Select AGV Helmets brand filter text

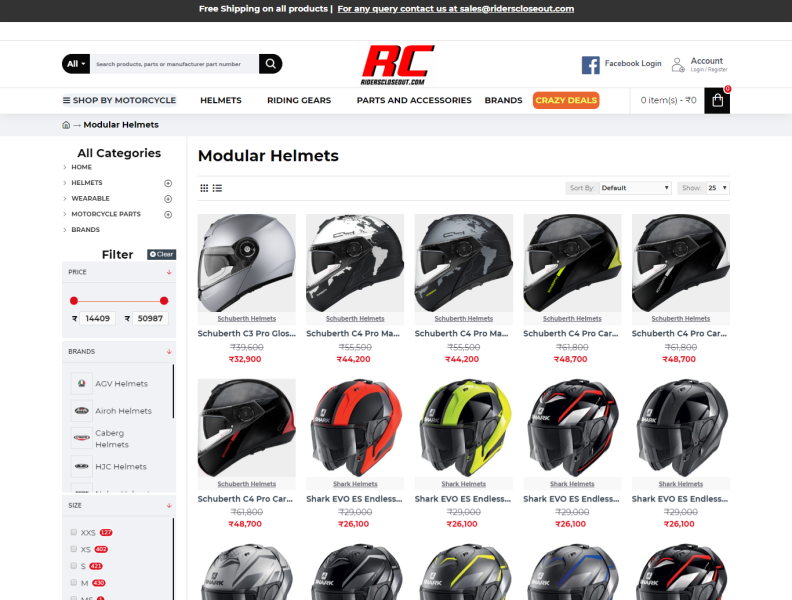[x=122, y=383]
